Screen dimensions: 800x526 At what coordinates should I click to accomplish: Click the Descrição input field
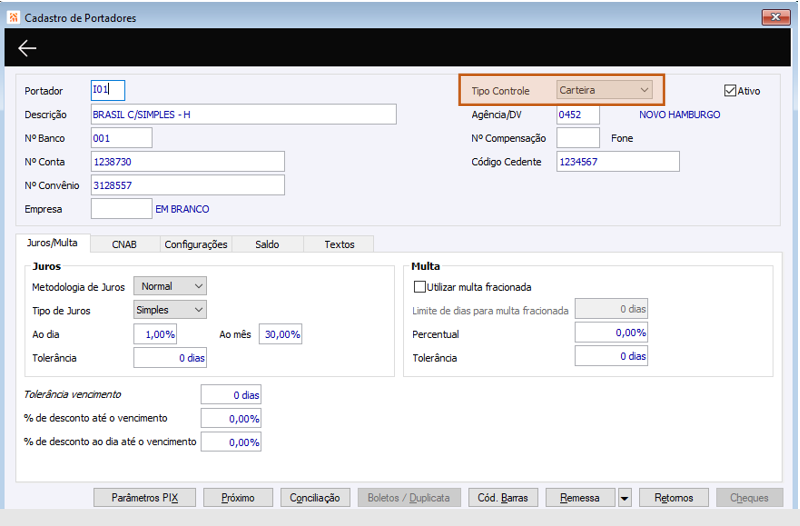(x=243, y=114)
